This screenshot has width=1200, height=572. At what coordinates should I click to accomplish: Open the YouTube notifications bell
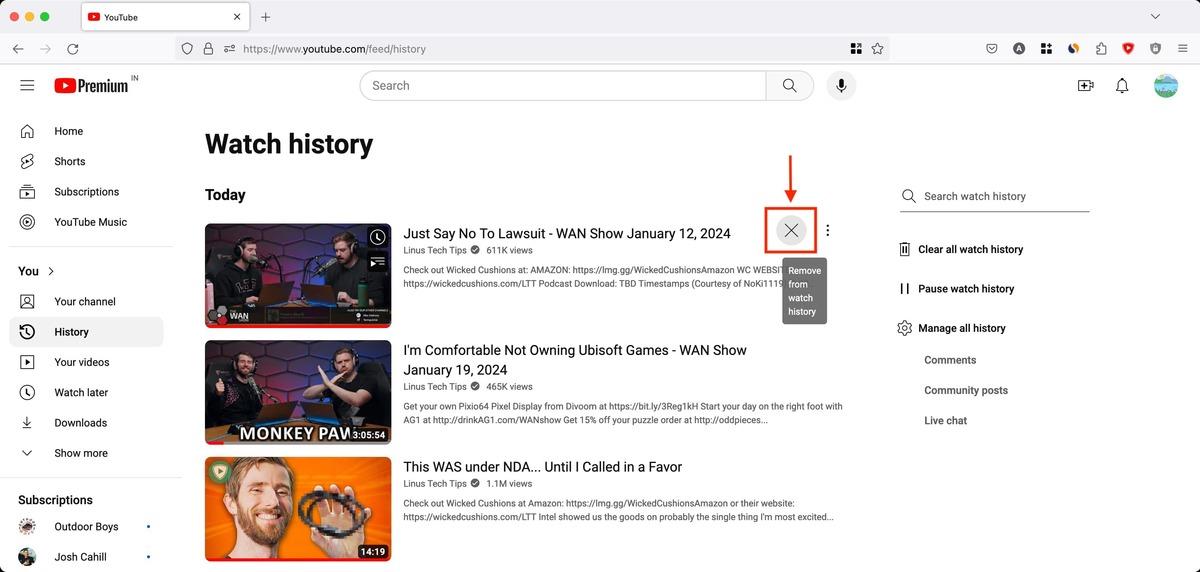click(1122, 86)
